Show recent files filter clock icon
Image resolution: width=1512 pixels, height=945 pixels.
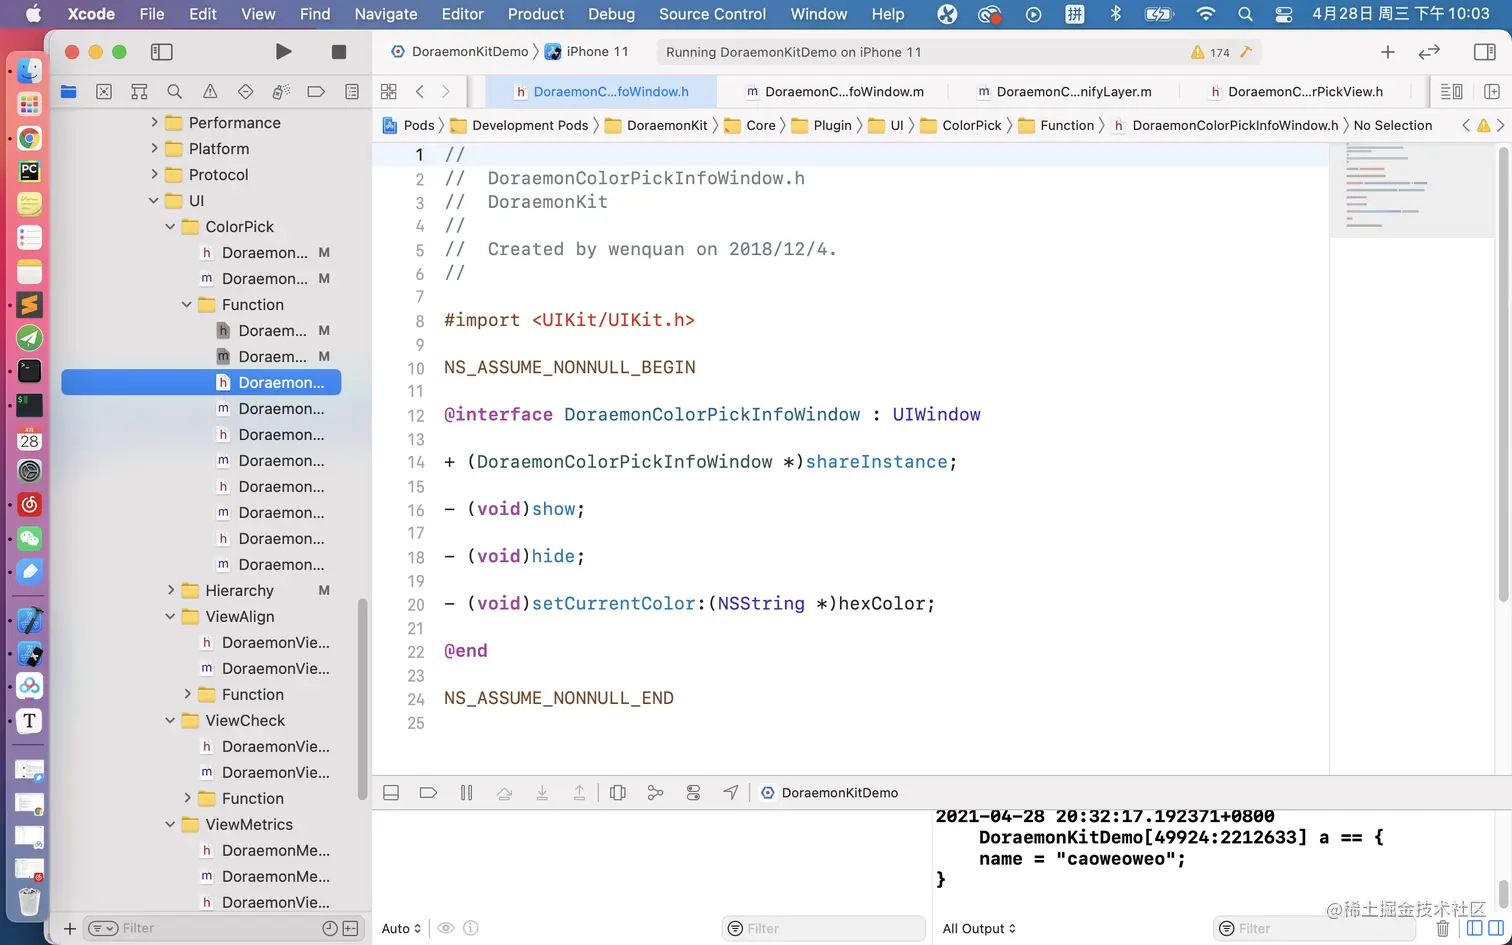click(x=330, y=928)
